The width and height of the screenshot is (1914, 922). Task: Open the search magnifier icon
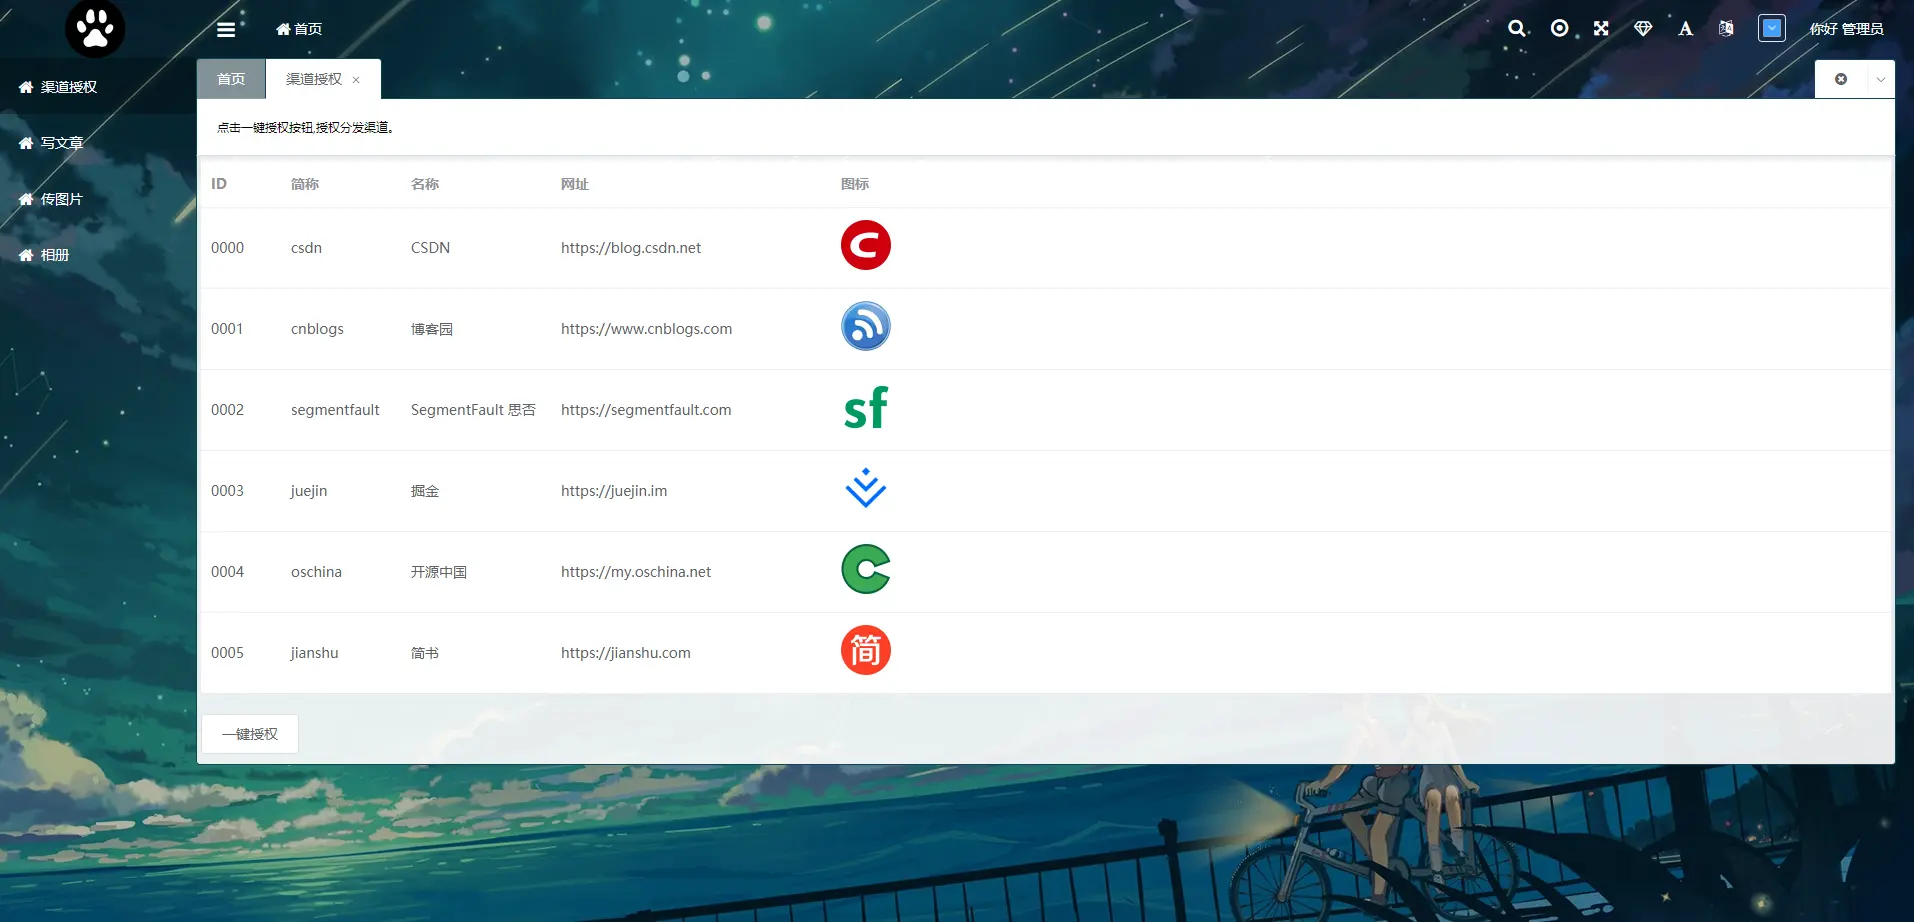pos(1517,29)
